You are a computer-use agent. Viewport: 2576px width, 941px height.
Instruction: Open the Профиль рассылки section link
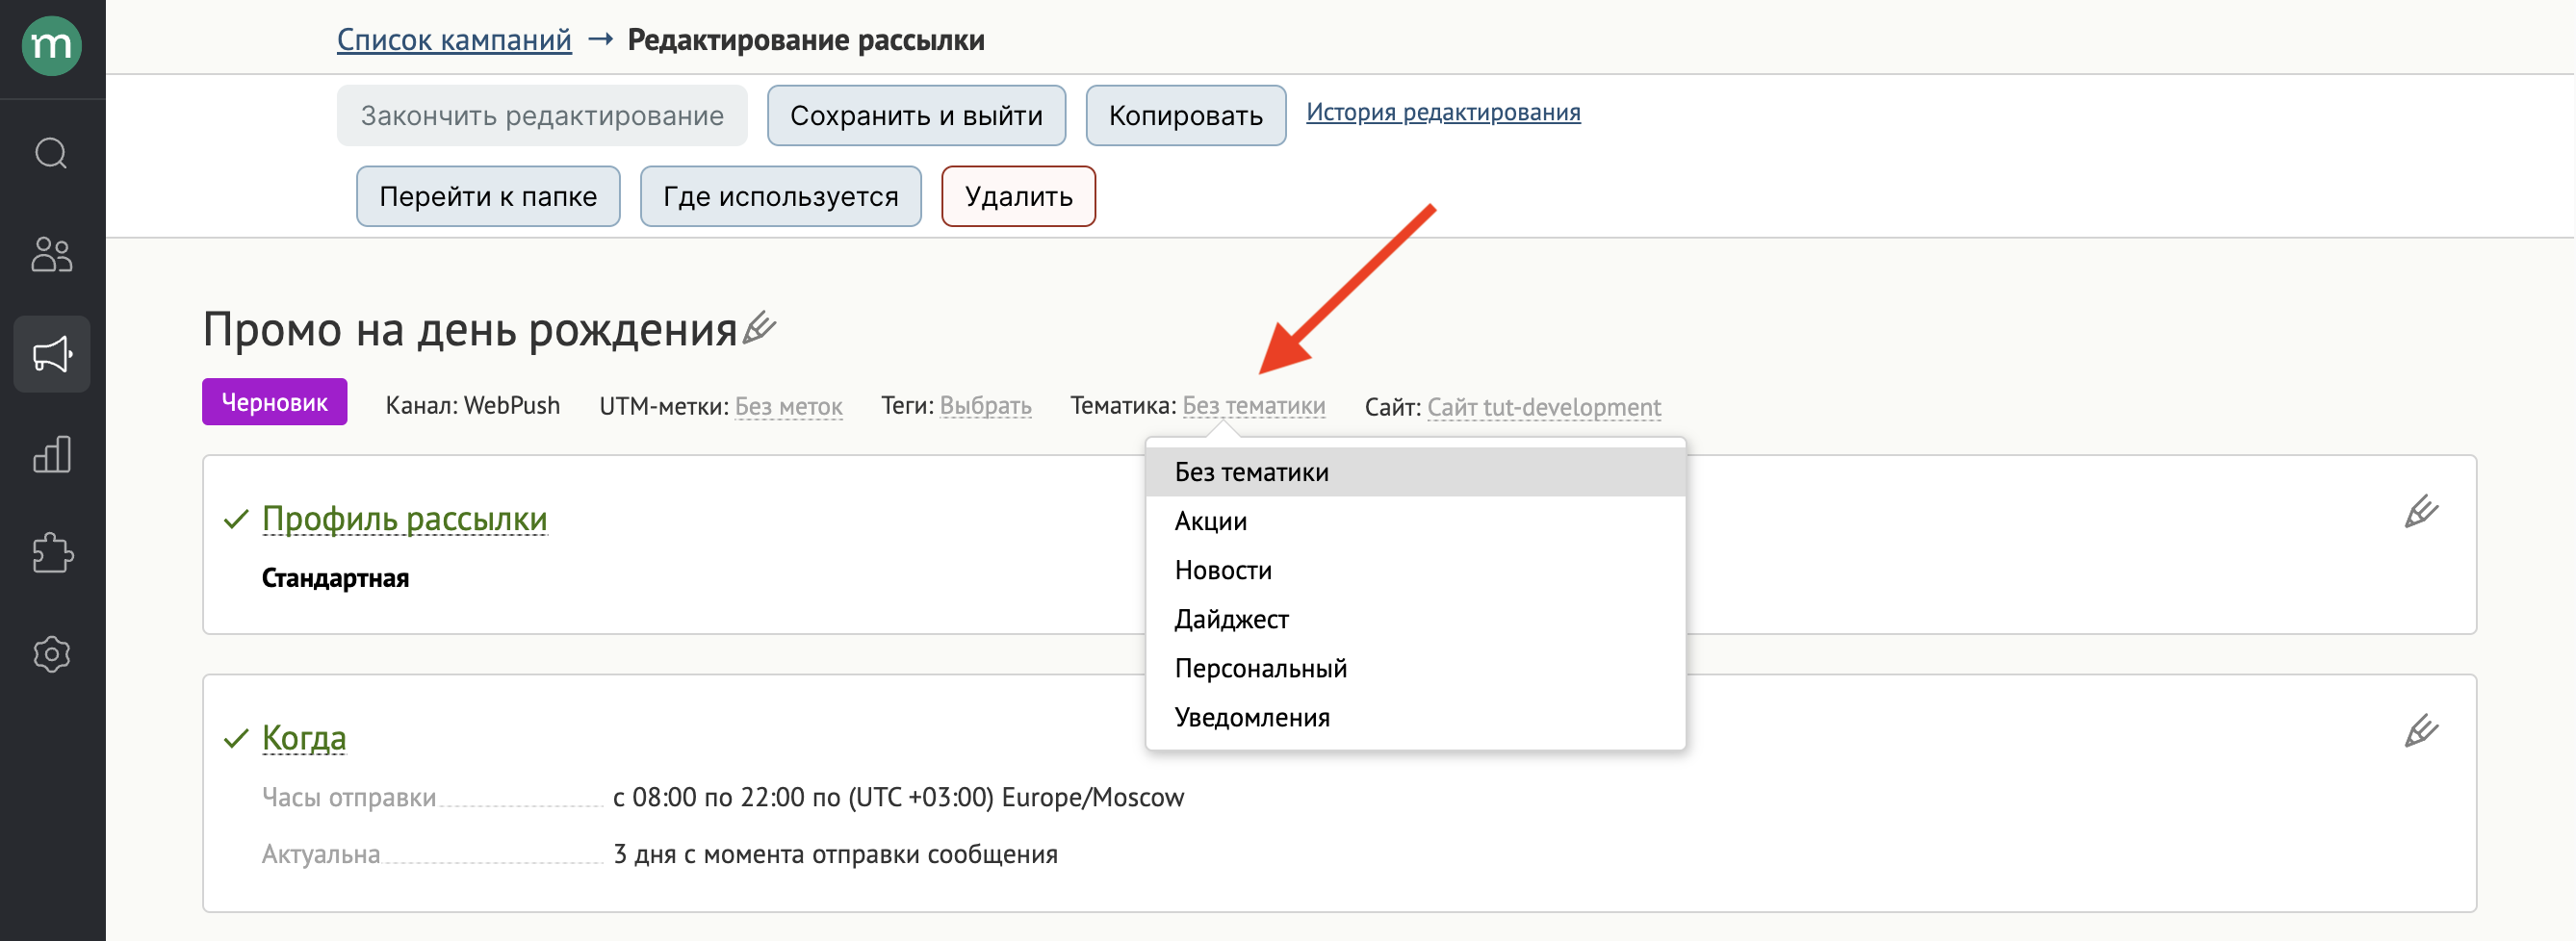point(405,519)
